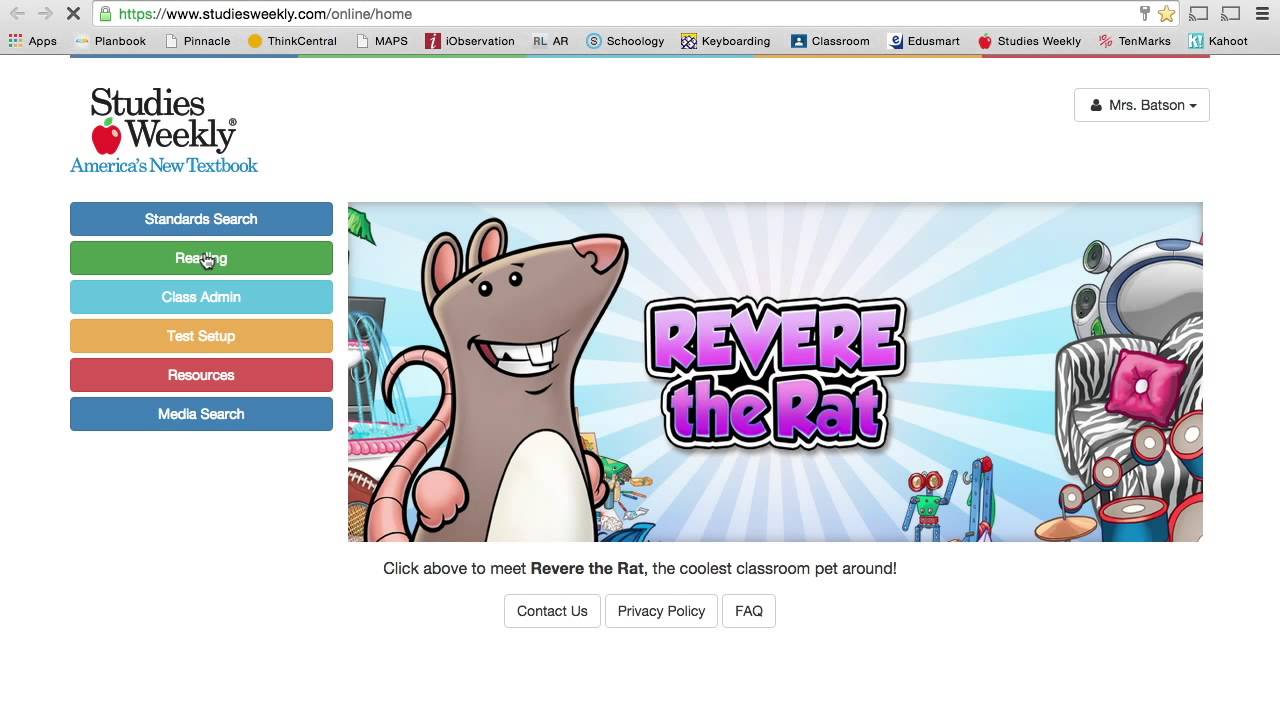
Task: Open the Edusmart bookmark
Action: [924, 41]
